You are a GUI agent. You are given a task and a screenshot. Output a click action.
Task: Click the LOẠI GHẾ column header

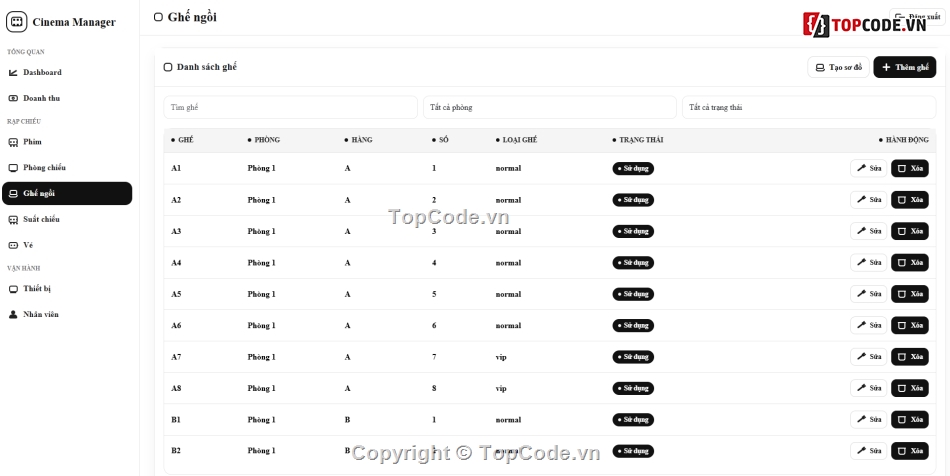point(516,140)
